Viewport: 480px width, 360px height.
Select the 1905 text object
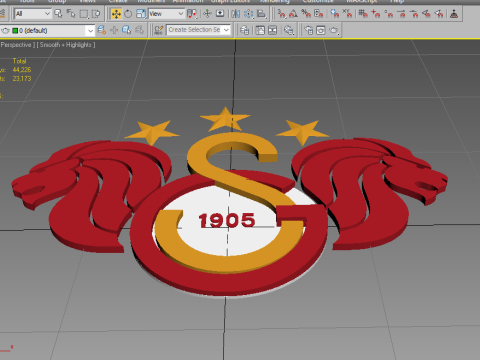pos(227,220)
